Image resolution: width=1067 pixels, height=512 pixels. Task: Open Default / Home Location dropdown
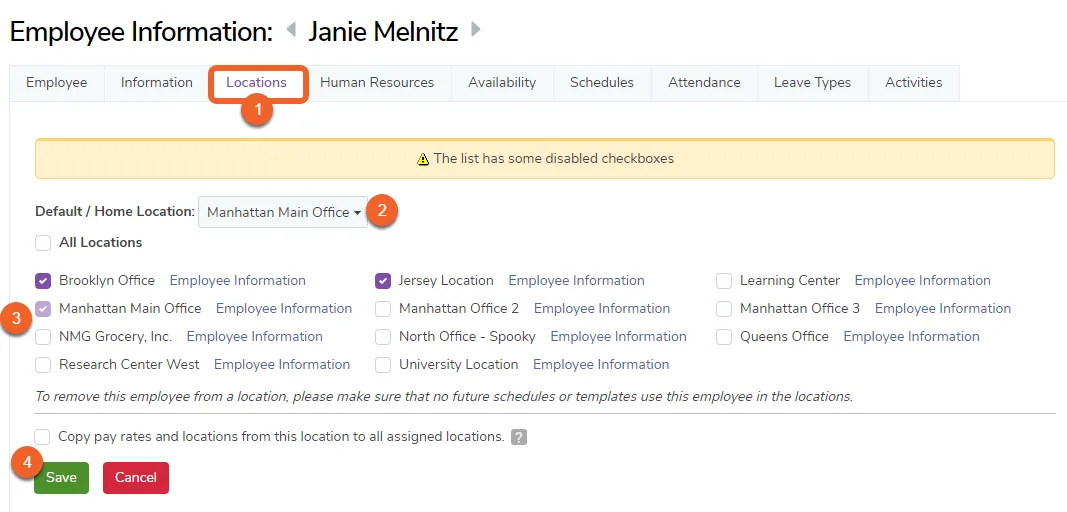[283, 212]
